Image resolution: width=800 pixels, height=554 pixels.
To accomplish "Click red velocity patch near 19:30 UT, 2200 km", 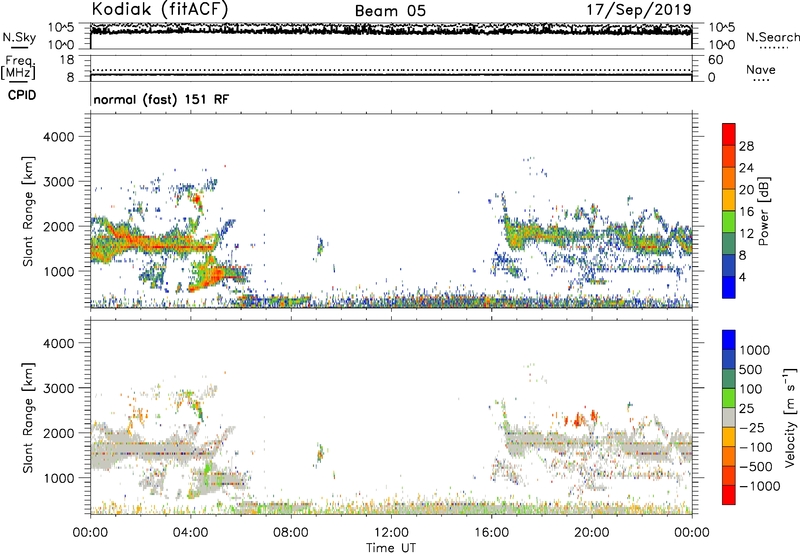I will pyautogui.click(x=579, y=420).
